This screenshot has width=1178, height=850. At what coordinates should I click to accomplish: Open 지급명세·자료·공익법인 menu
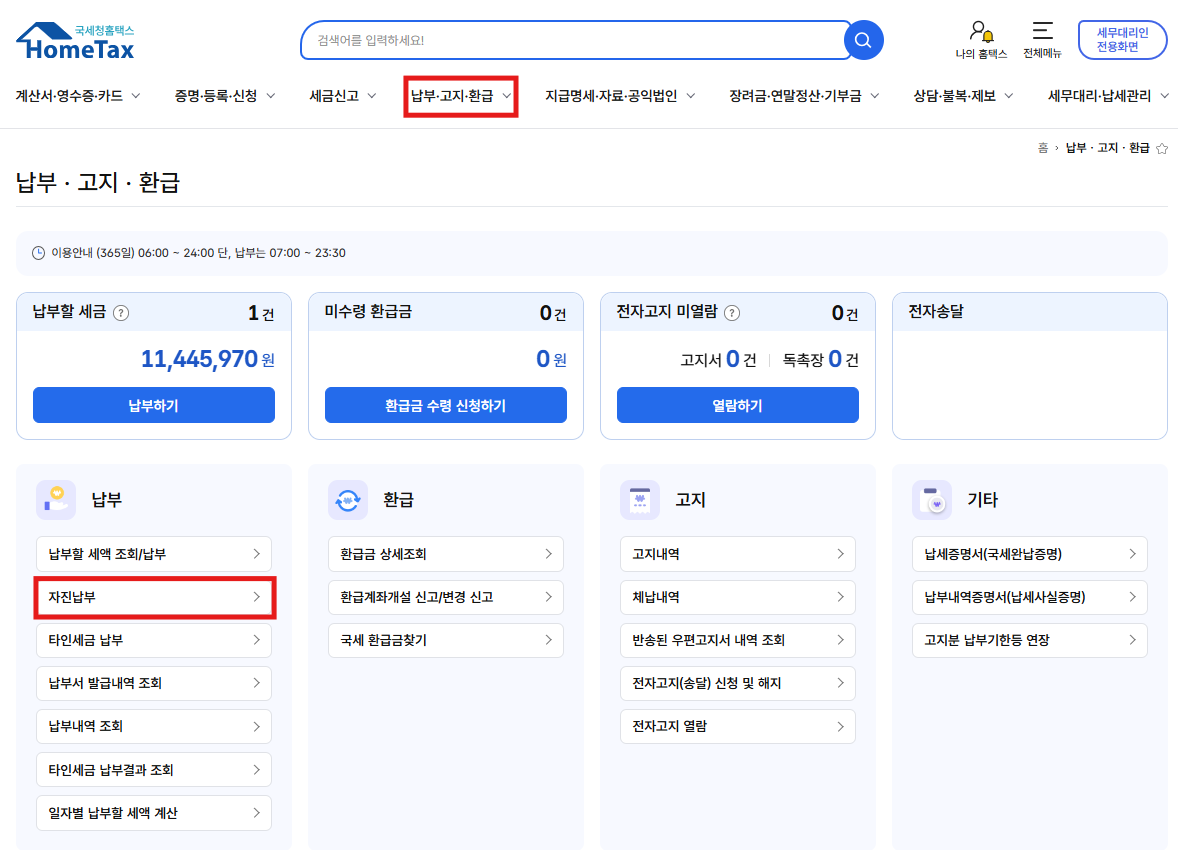(620, 96)
